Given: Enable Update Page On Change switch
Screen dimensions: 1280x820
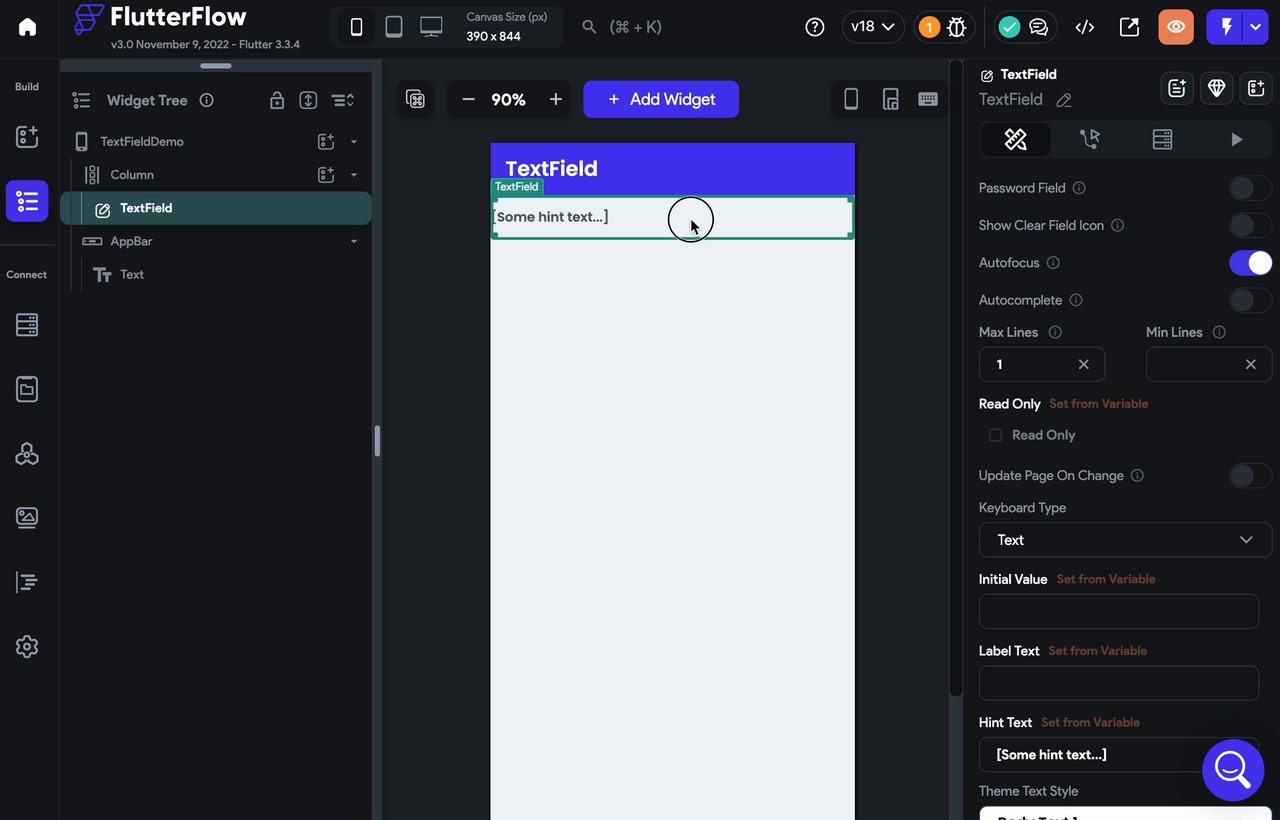Looking at the screenshot, I should (1250, 475).
